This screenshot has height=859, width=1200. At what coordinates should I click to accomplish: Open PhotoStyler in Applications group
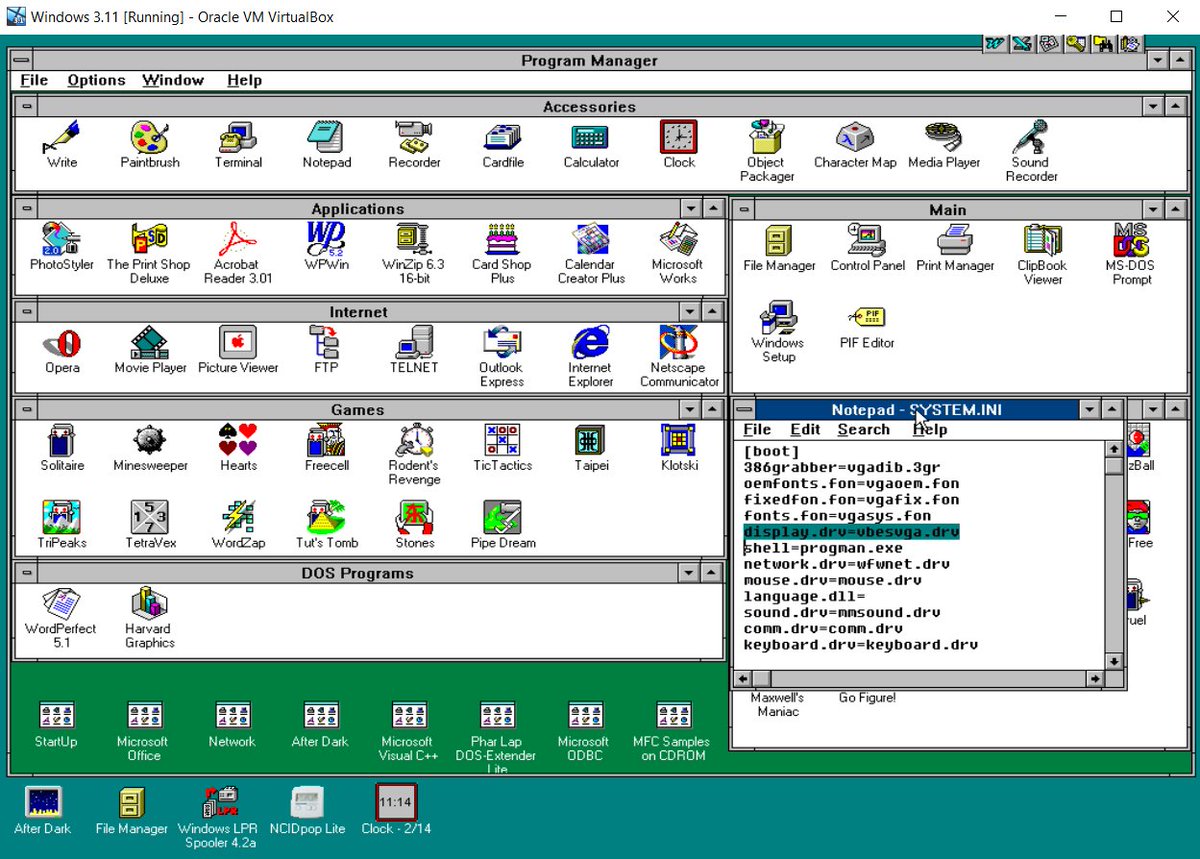pos(62,247)
